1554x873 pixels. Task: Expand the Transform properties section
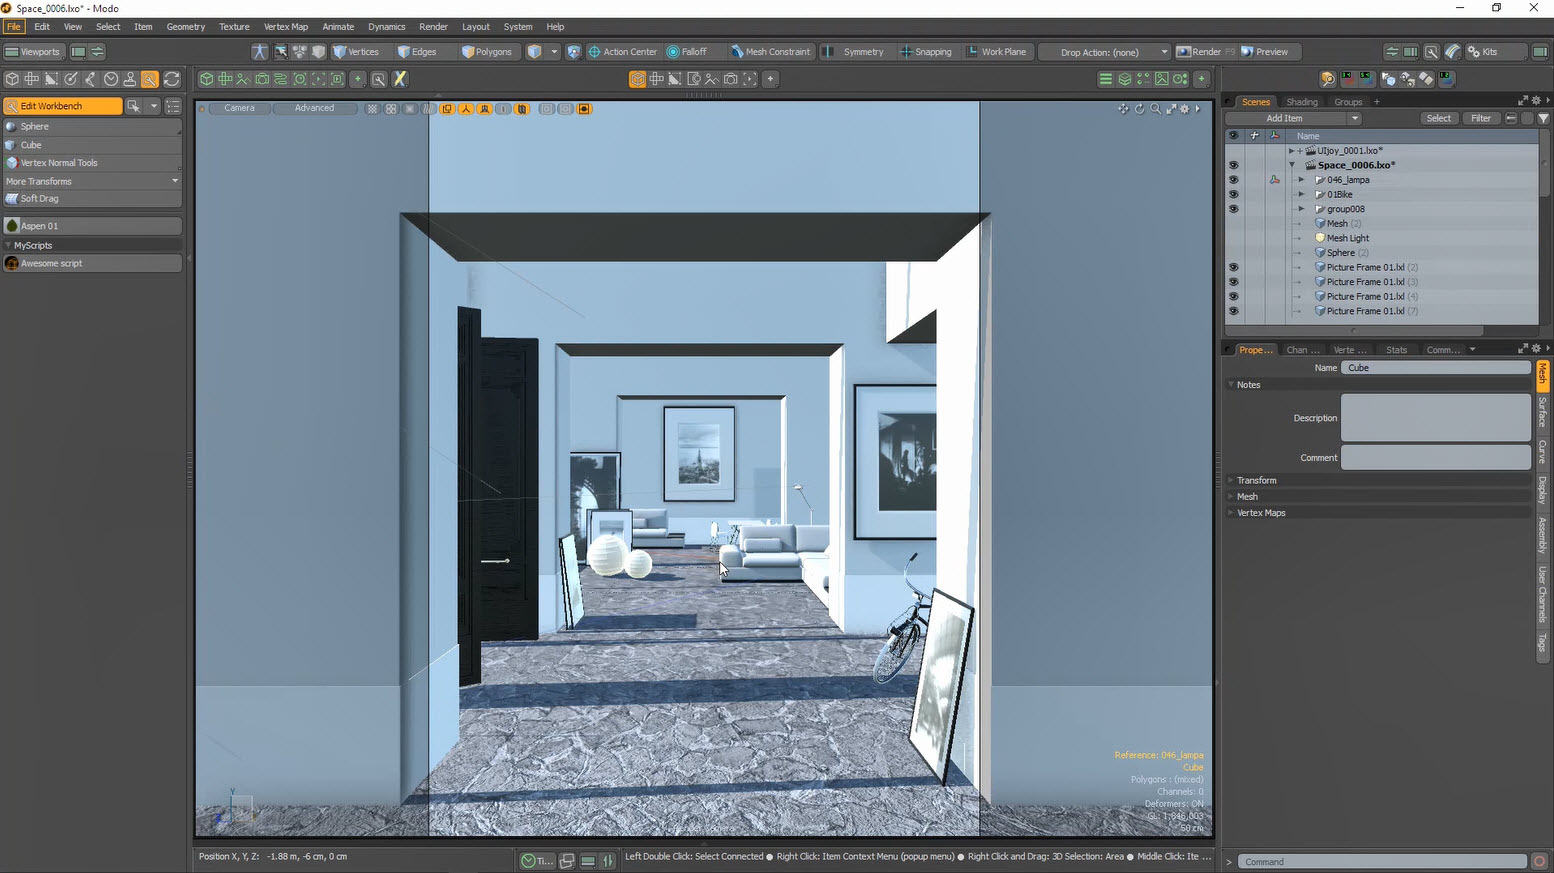click(1256, 481)
